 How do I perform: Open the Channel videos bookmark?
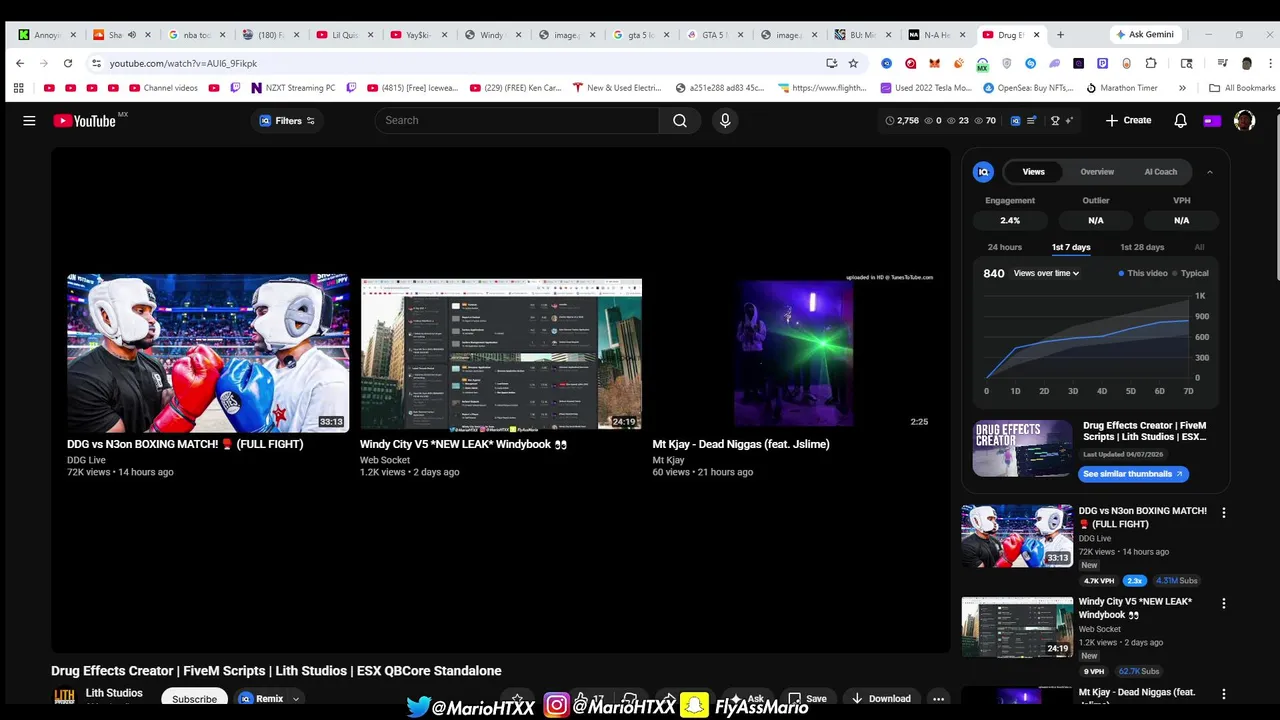point(163,88)
